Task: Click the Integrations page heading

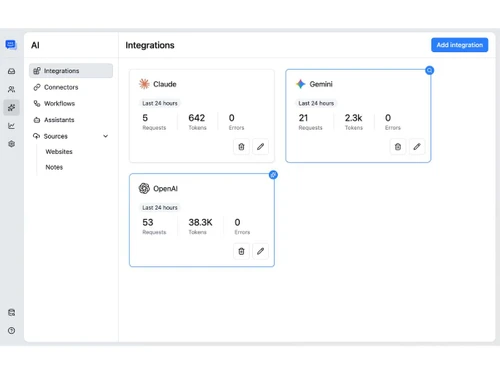Action: (150, 45)
